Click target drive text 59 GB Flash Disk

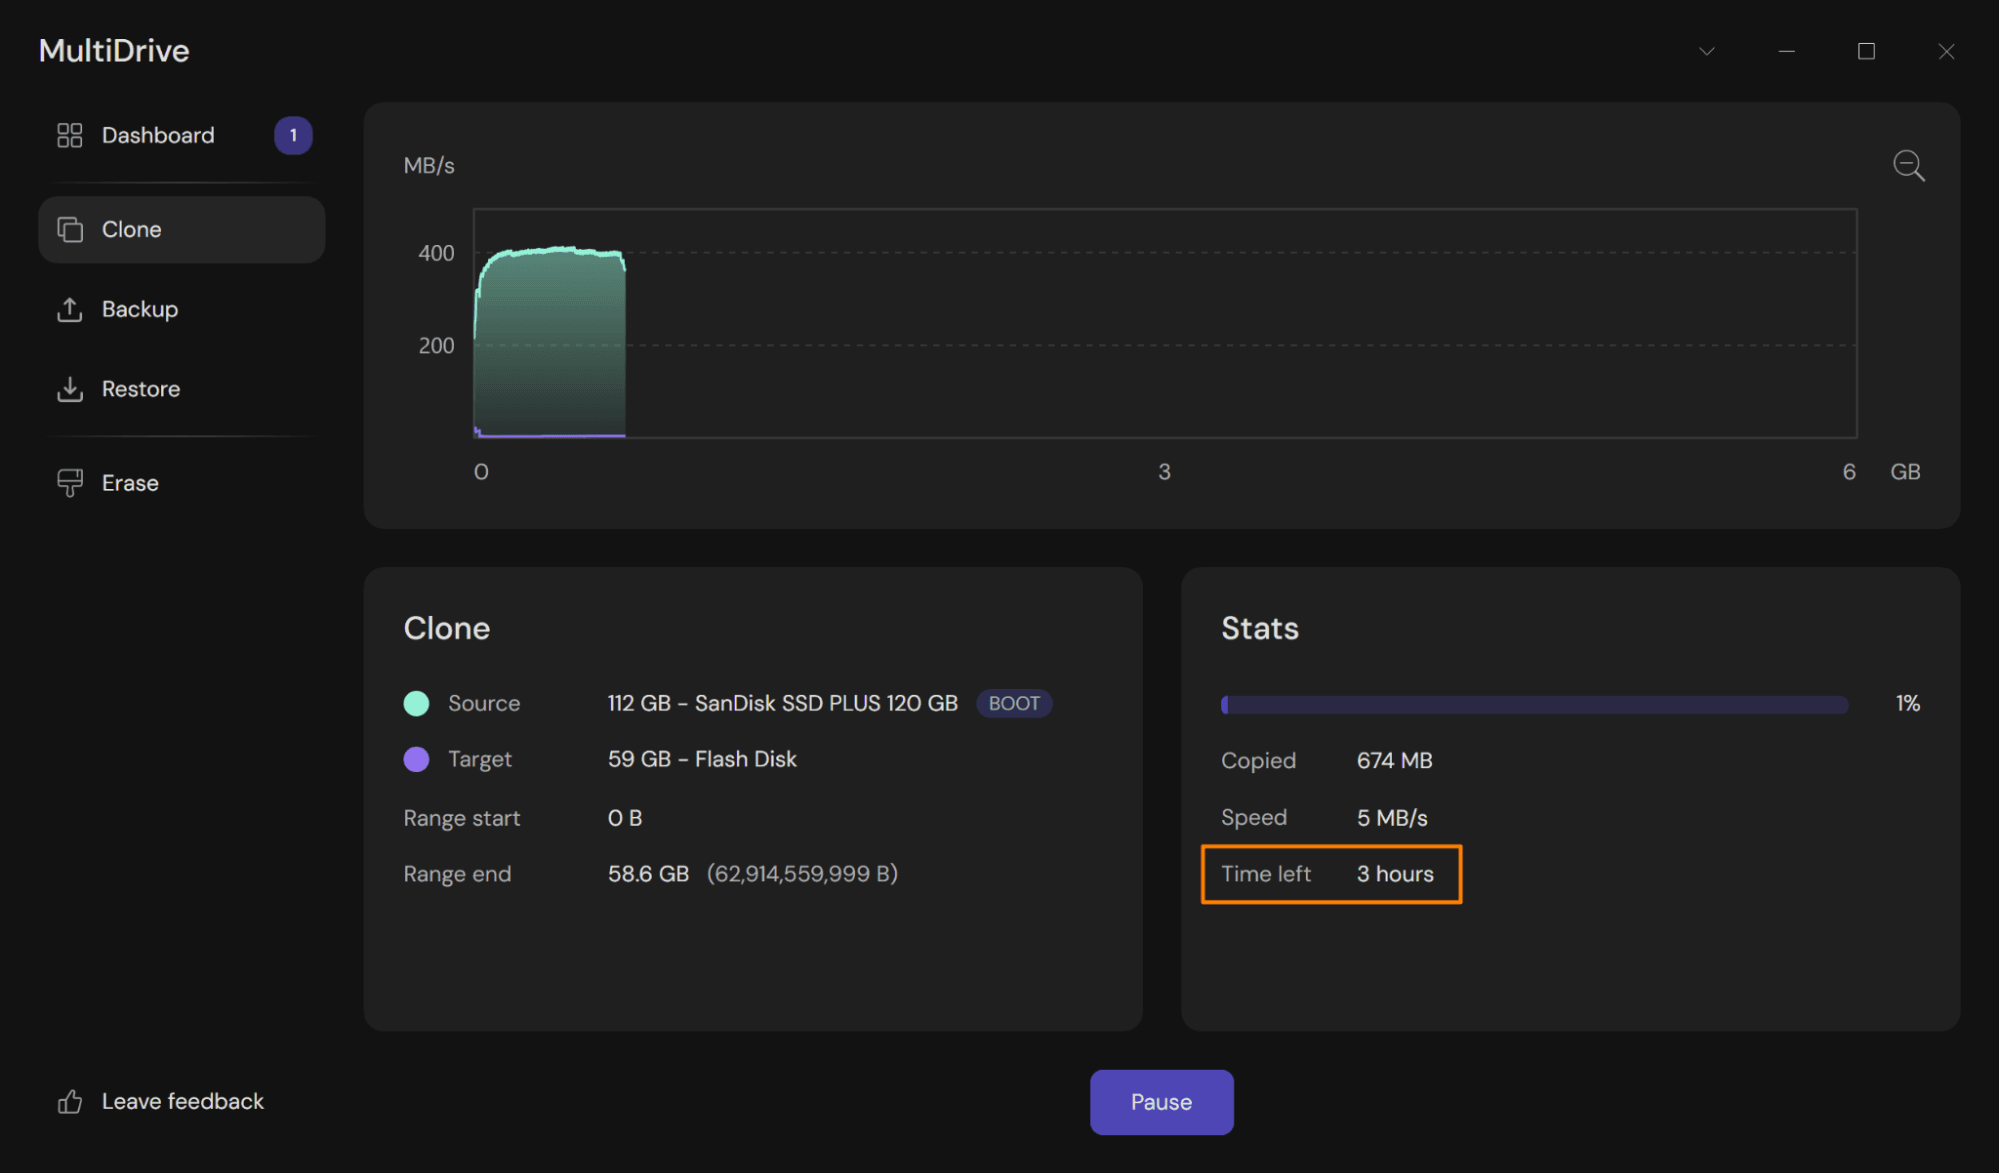coord(702,759)
